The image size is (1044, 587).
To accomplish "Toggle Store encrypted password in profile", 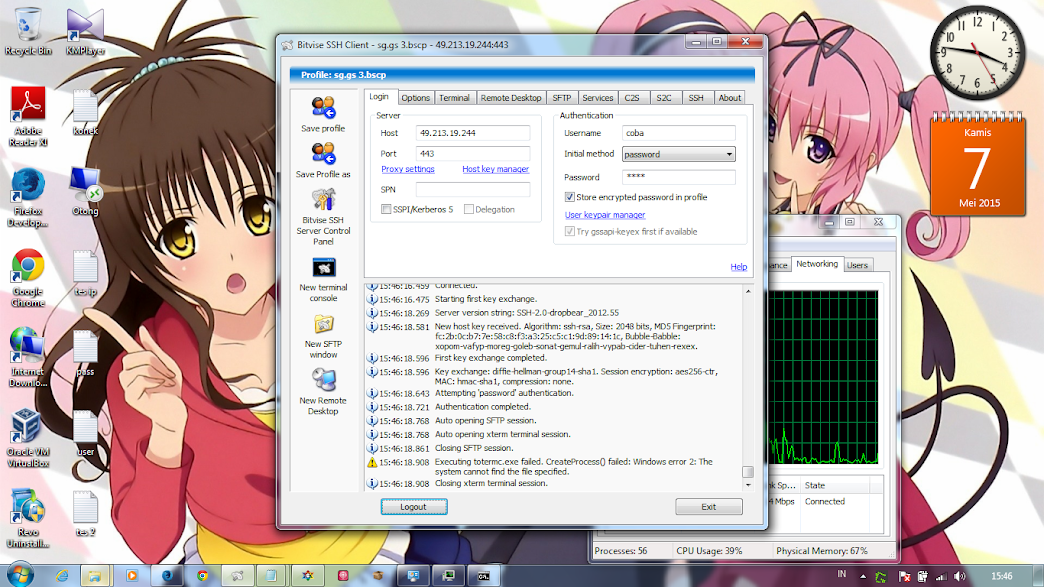I will pos(569,197).
